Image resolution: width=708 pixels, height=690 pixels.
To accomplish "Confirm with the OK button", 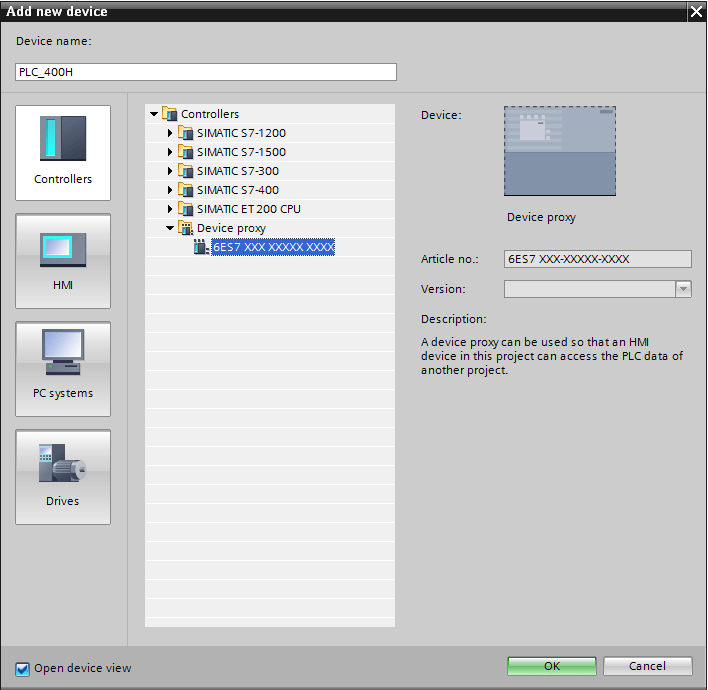I will 552,666.
